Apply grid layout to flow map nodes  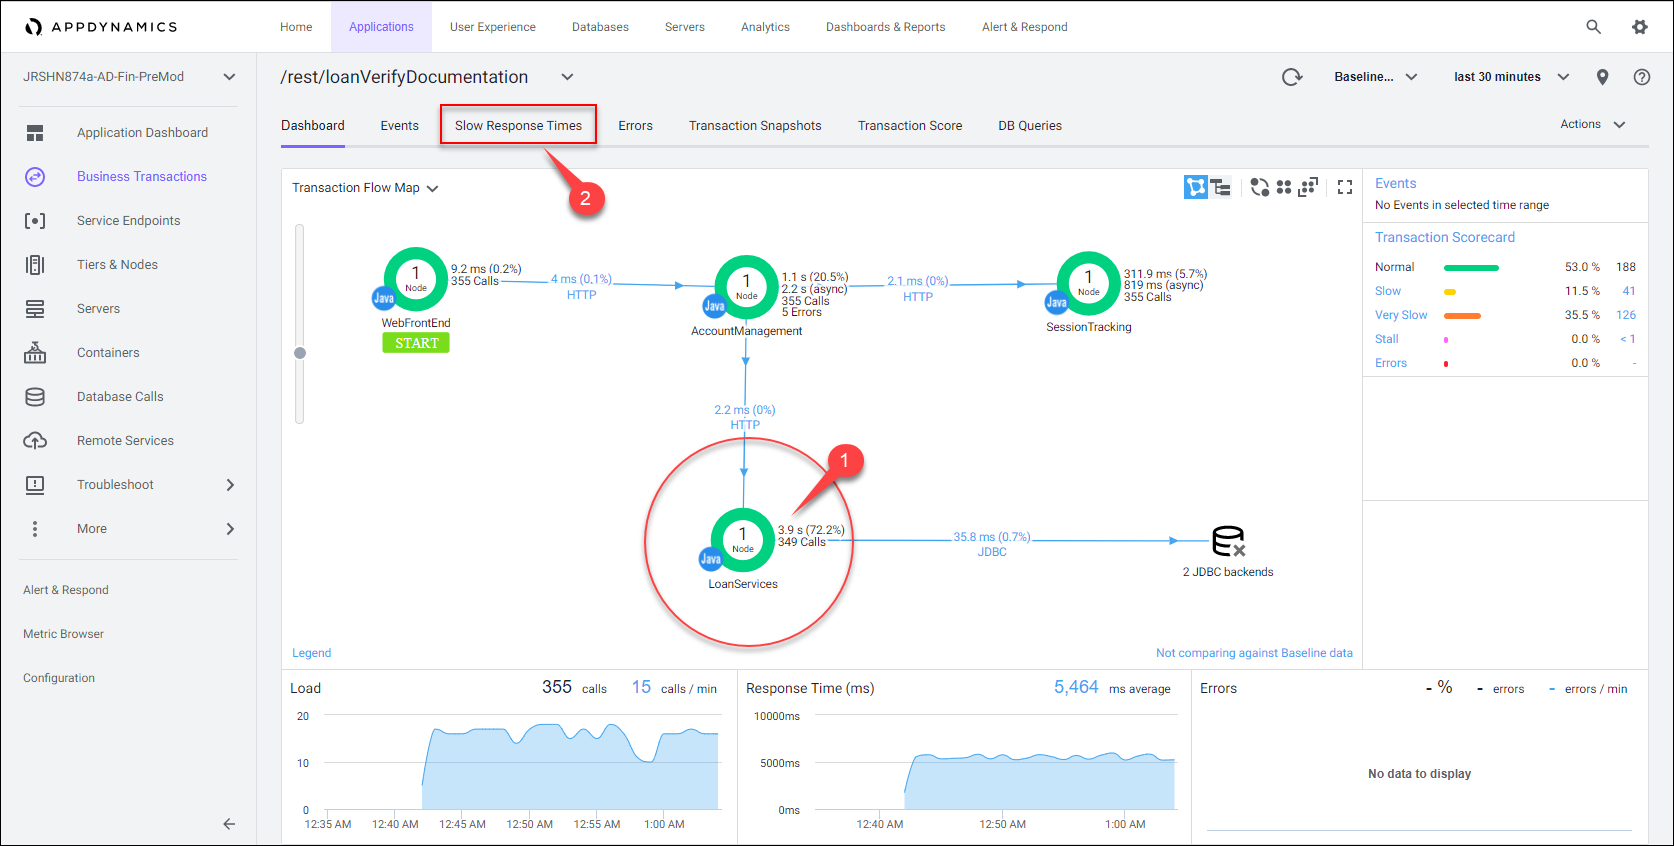point(1284,187)
